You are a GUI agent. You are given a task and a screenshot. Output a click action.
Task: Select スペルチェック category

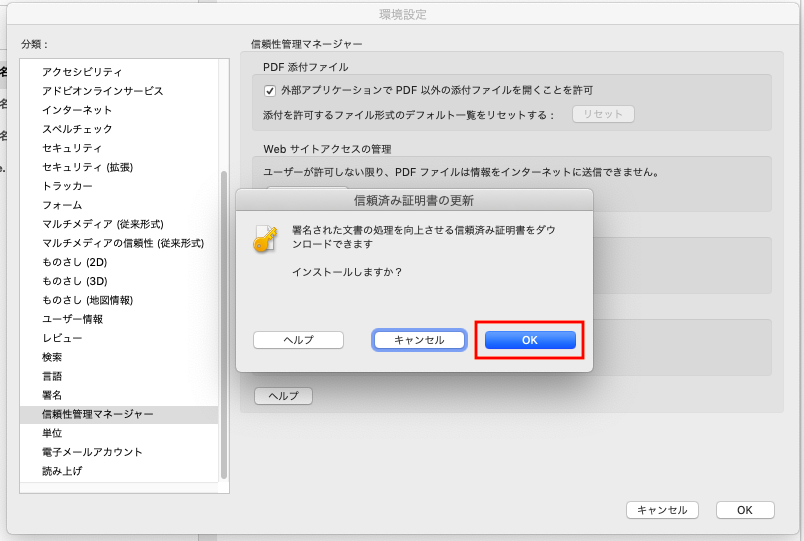(x=119, y=129)
